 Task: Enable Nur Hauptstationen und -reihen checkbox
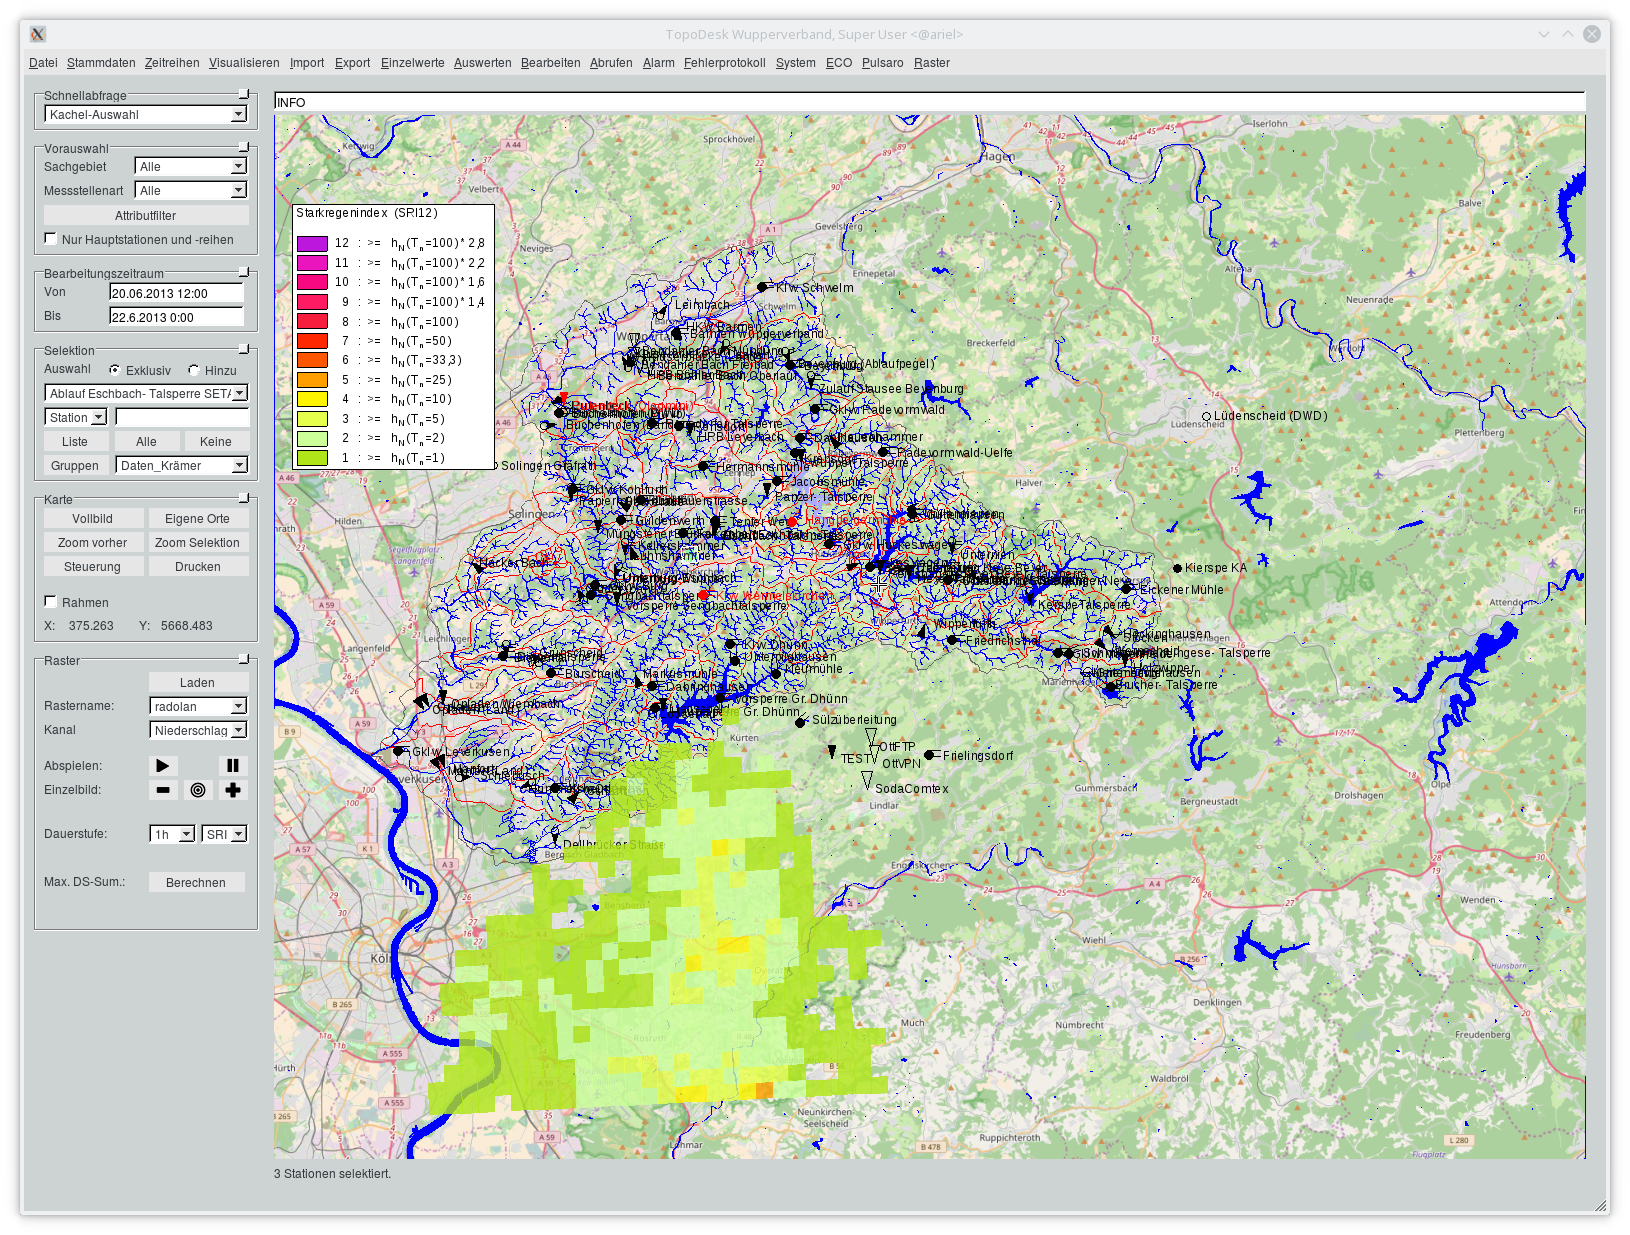point(51,239)
